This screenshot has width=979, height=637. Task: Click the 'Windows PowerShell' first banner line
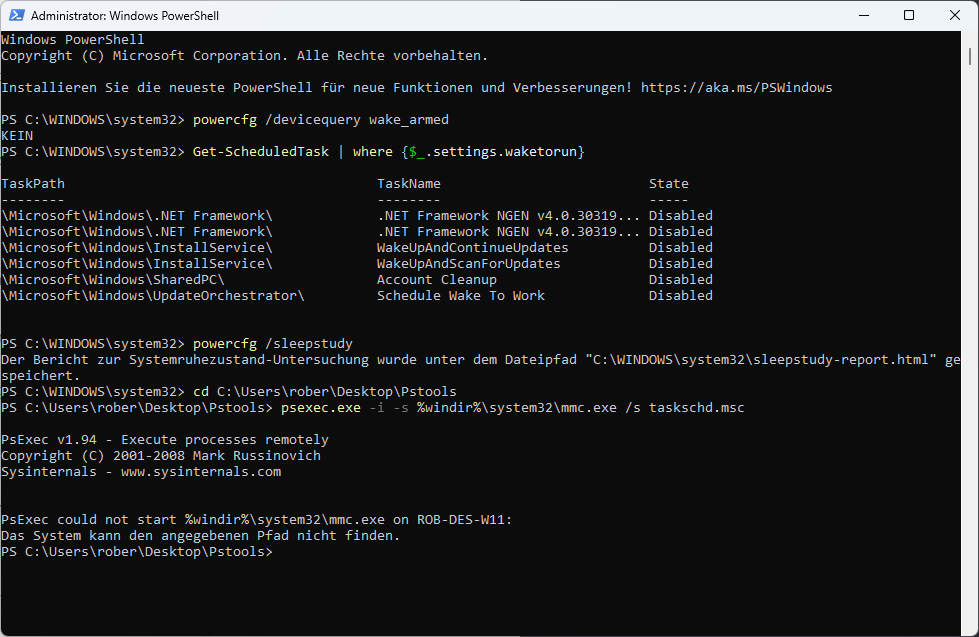pyautogui.click(x=72, y=39)
